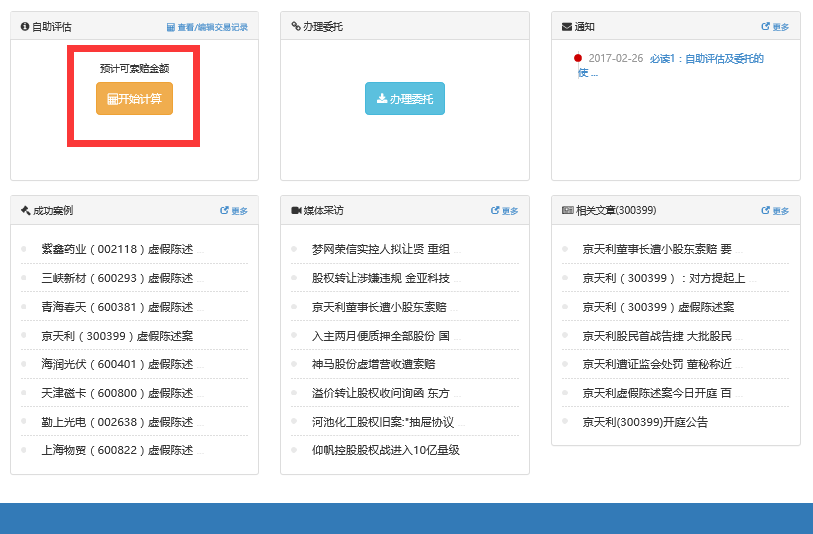The width and height of the screenshot is (813, 534).
Task: Open 仰帆控股股权战进入10亿量级 article
Action: (x=385, y=450)
